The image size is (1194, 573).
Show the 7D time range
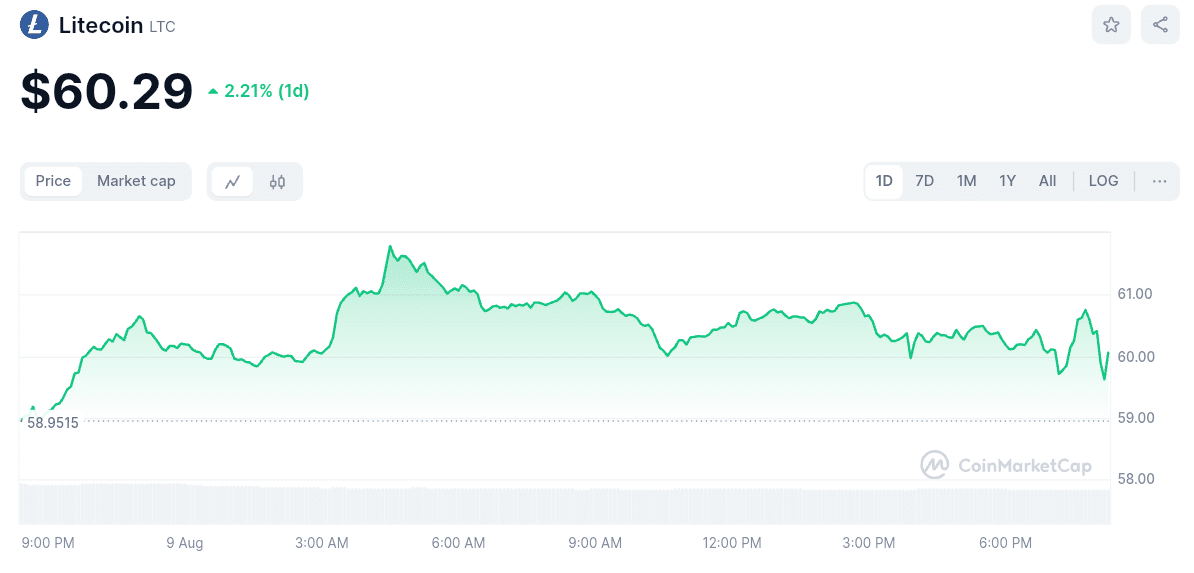[925, 181]
